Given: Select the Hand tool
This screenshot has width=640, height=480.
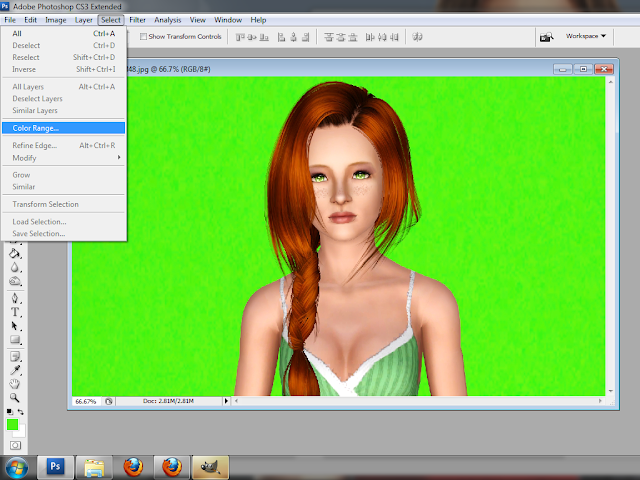Looking at the screenshot, I should (15, 383).
